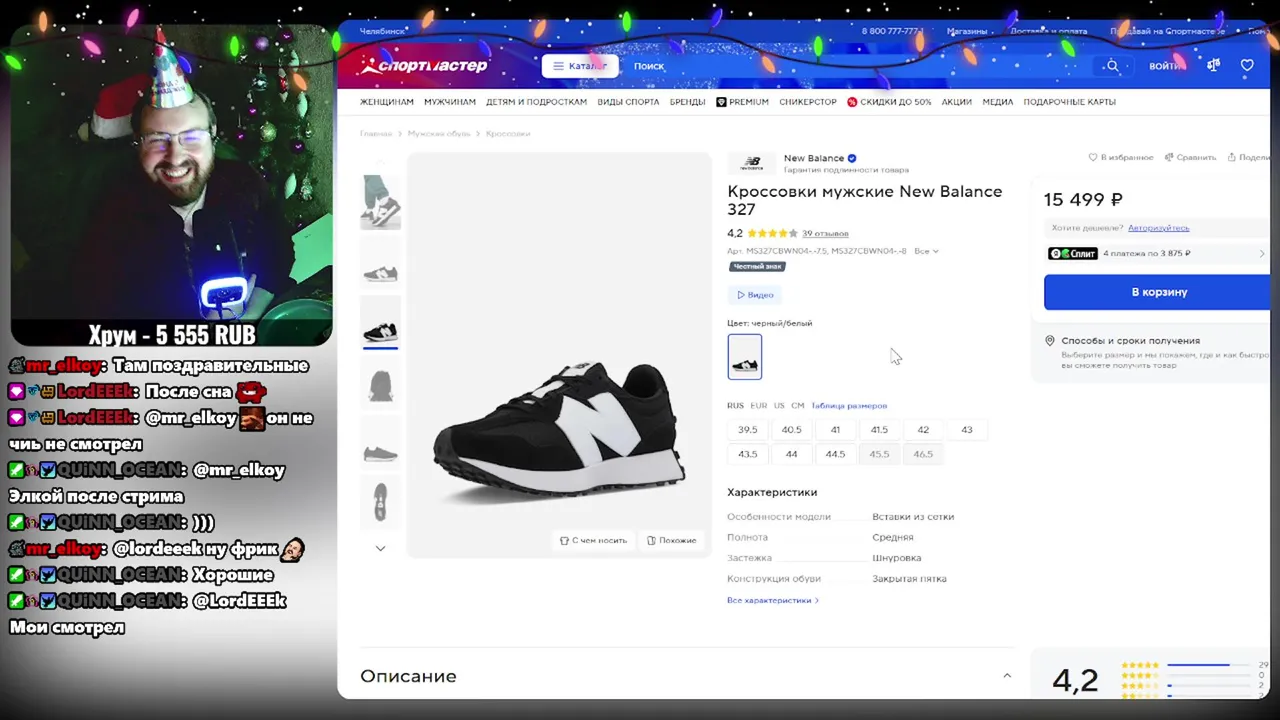Expand Сплит payment details chevron

point(1262,254)
